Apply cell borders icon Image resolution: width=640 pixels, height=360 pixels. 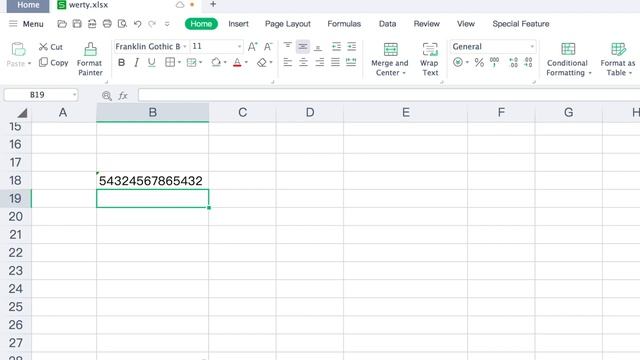(x=170, y=62)
